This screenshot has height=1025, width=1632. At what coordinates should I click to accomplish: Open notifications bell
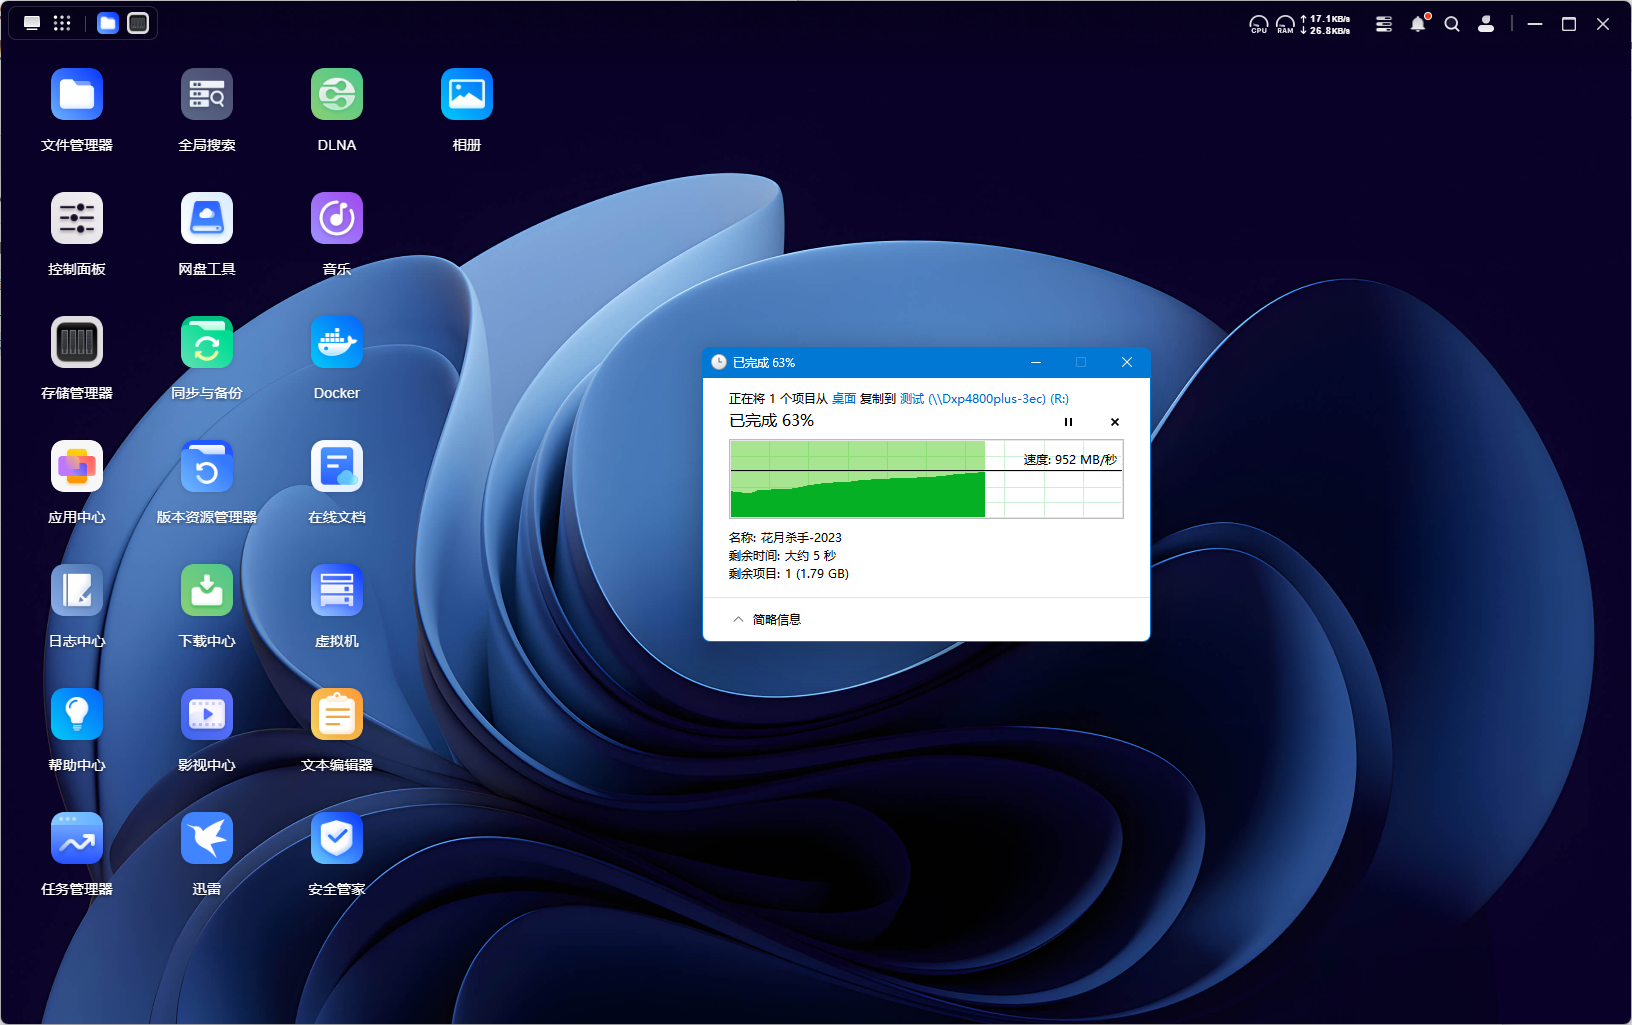(x=1418, y=24)
